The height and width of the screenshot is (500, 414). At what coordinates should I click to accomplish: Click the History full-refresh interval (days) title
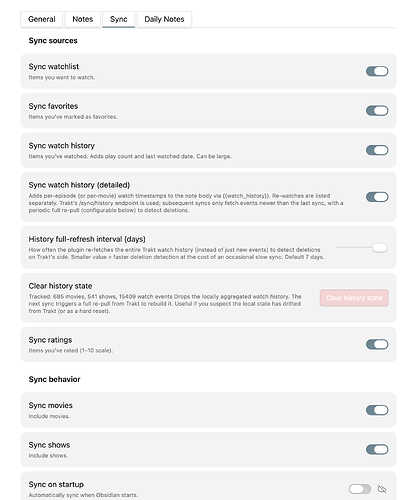pos(87,239)
